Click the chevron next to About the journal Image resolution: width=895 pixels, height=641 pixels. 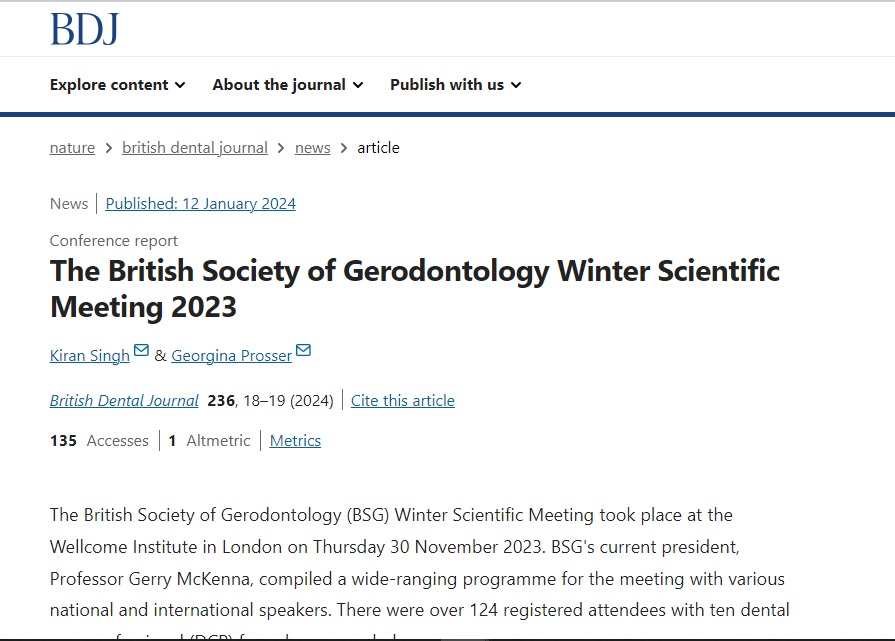[358, 85]
